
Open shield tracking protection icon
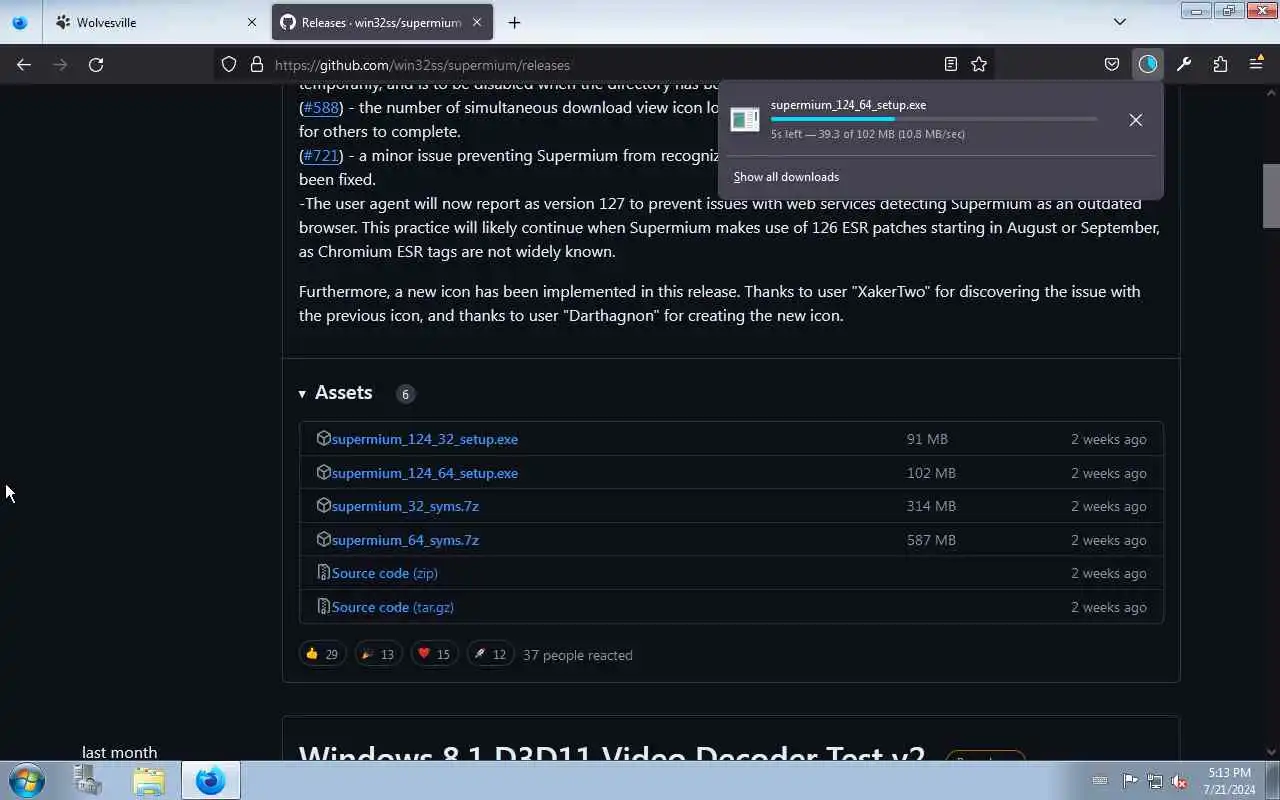229,64
